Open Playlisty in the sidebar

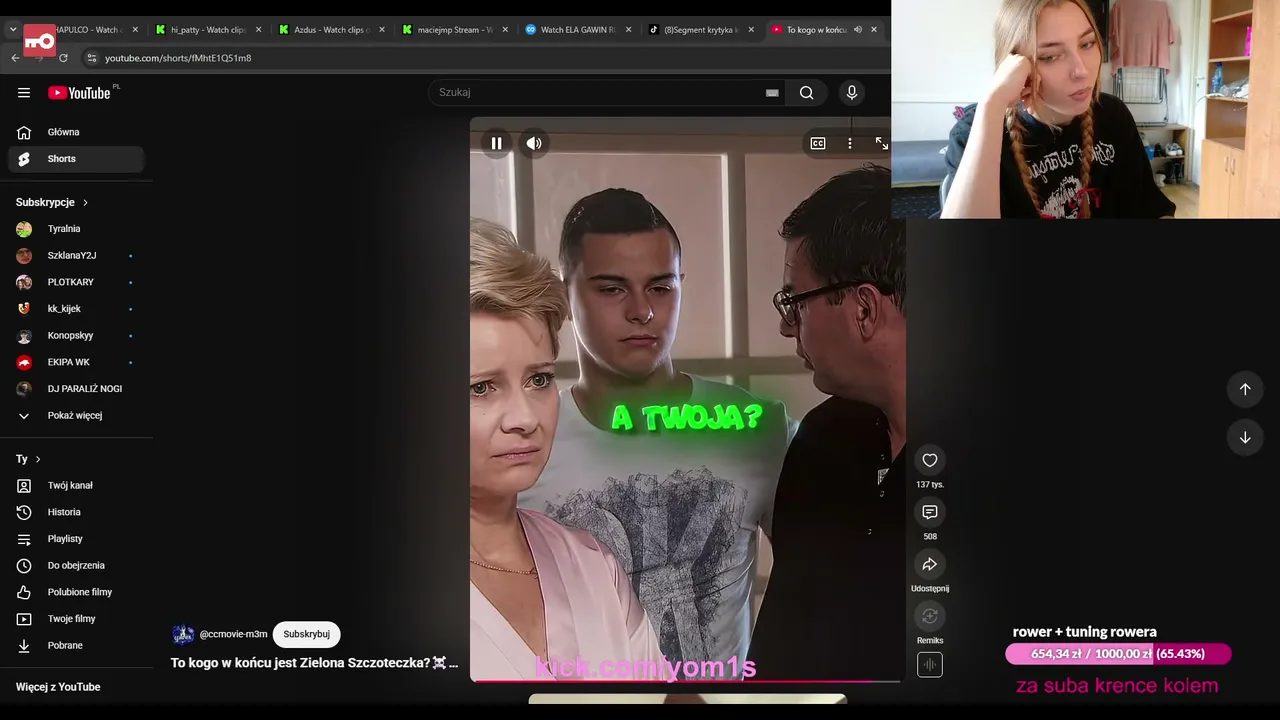(x=76, y=539)
